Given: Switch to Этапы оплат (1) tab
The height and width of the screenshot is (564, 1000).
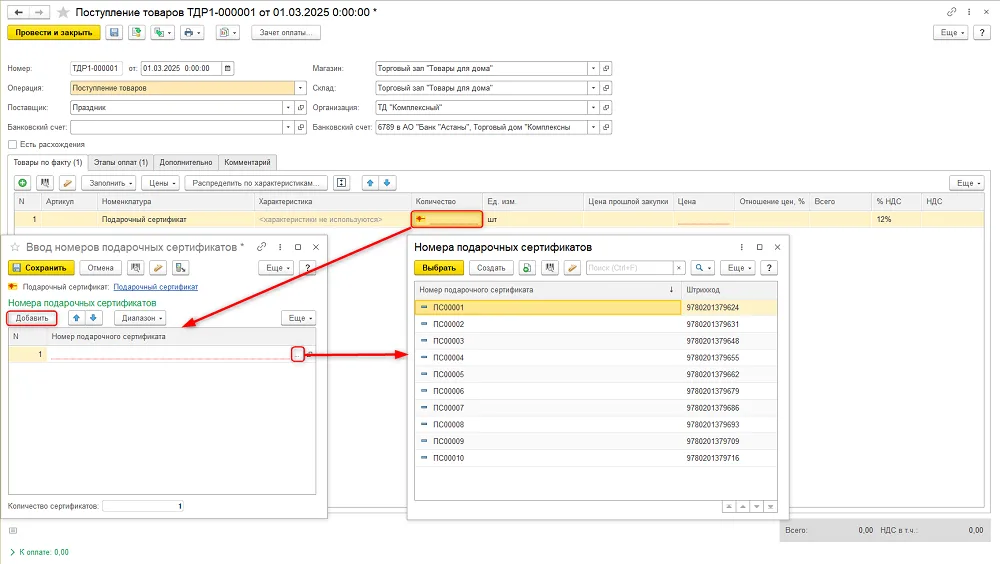Looking at the screenshot, I should pos(121,163).
